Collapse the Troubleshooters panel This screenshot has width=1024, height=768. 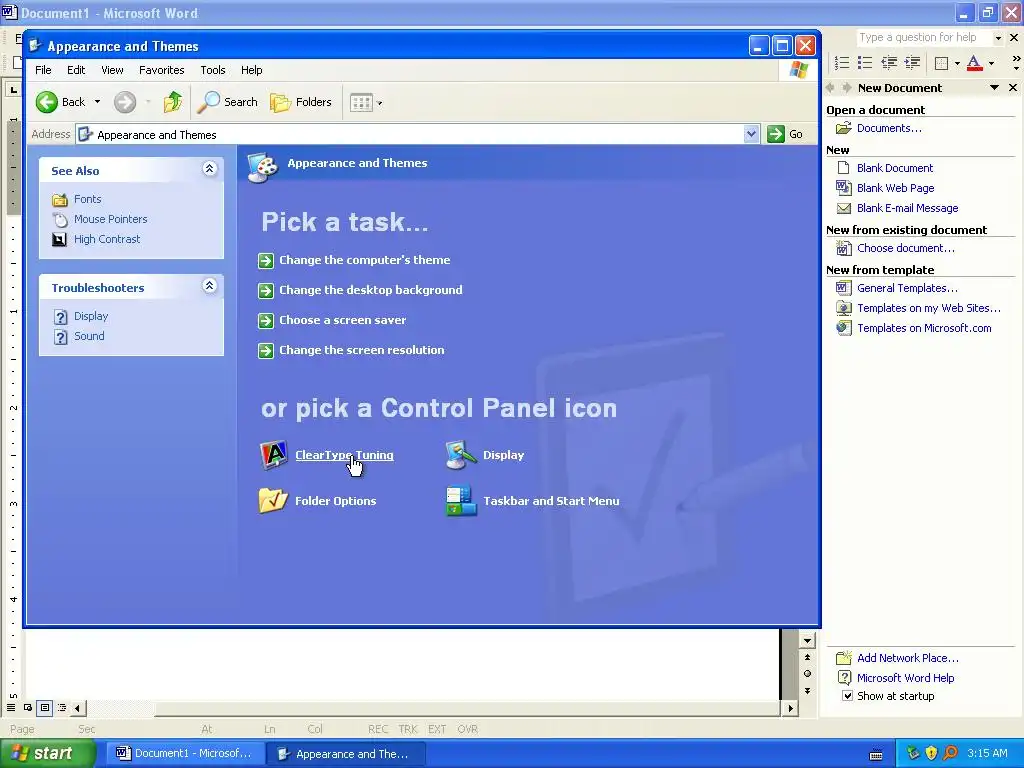point(209,286)
